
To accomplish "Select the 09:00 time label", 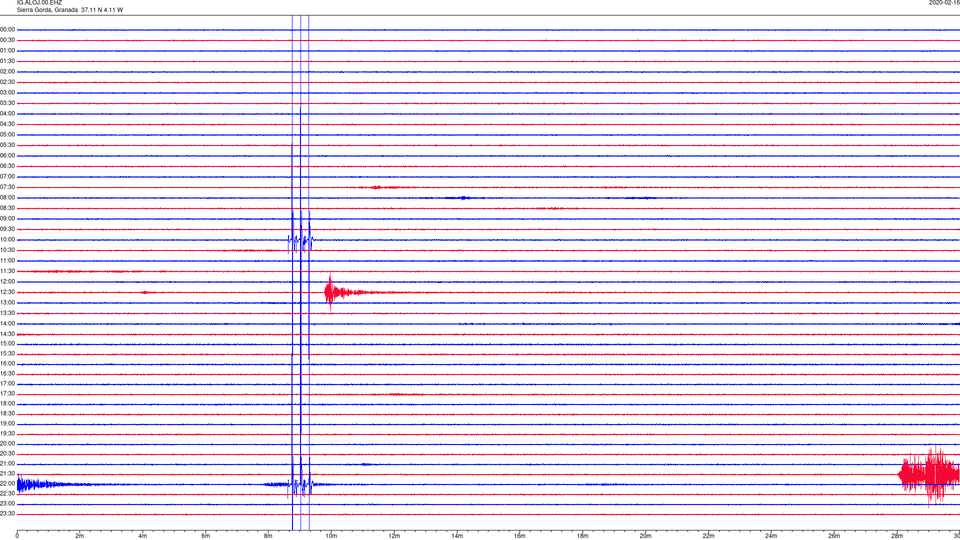I will tap(7, 219).
